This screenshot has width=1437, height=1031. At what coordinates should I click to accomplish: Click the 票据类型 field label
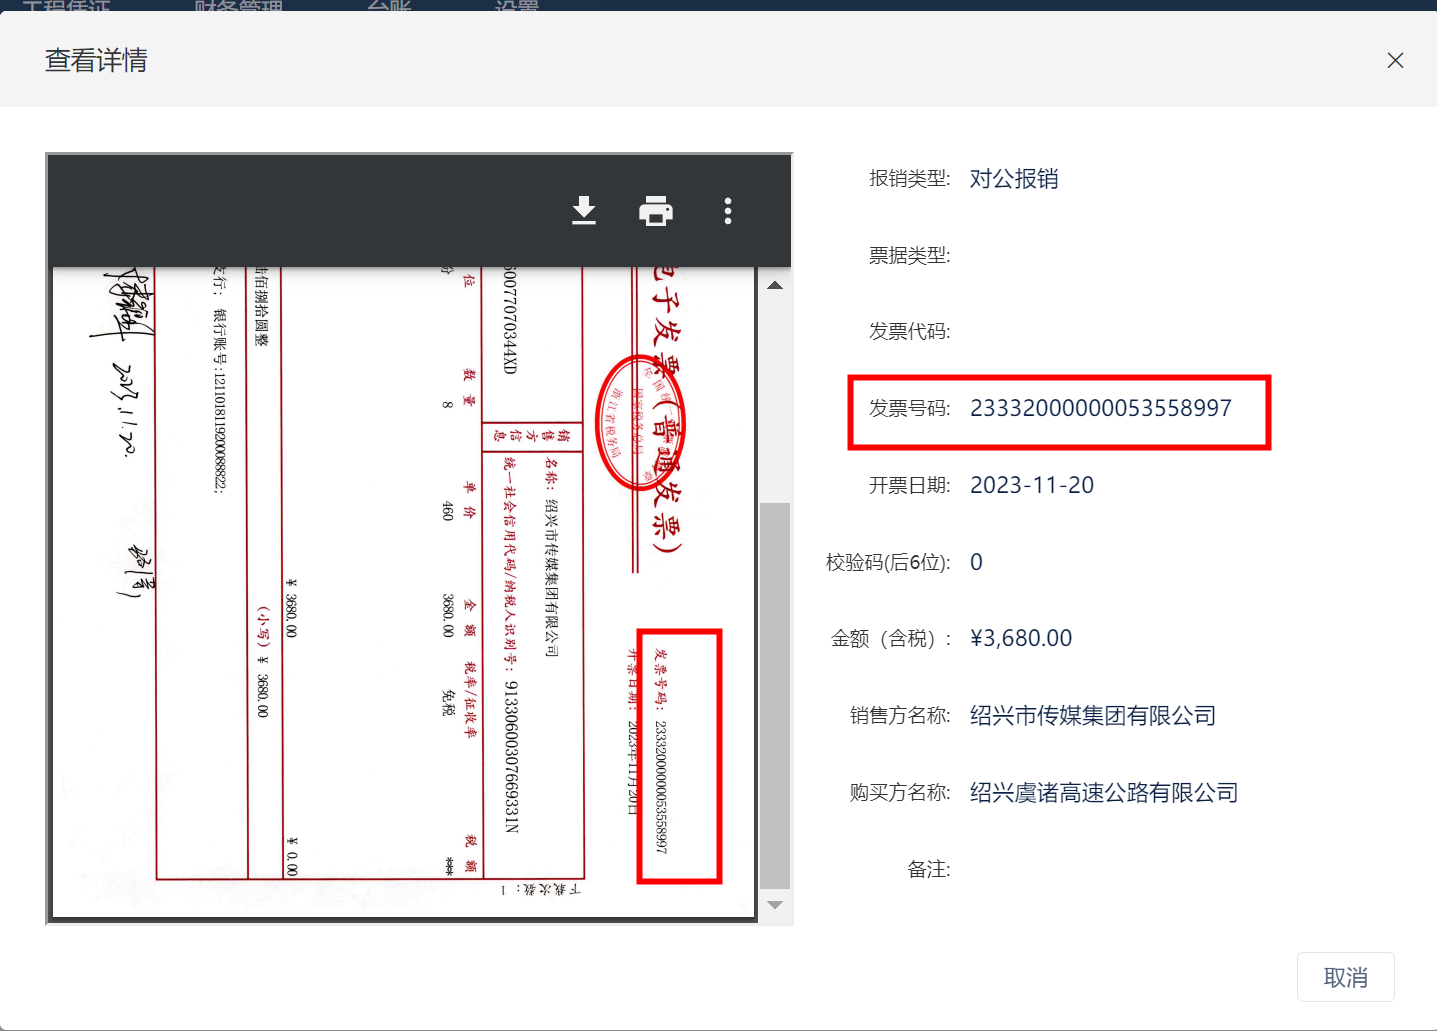point(909,255)
